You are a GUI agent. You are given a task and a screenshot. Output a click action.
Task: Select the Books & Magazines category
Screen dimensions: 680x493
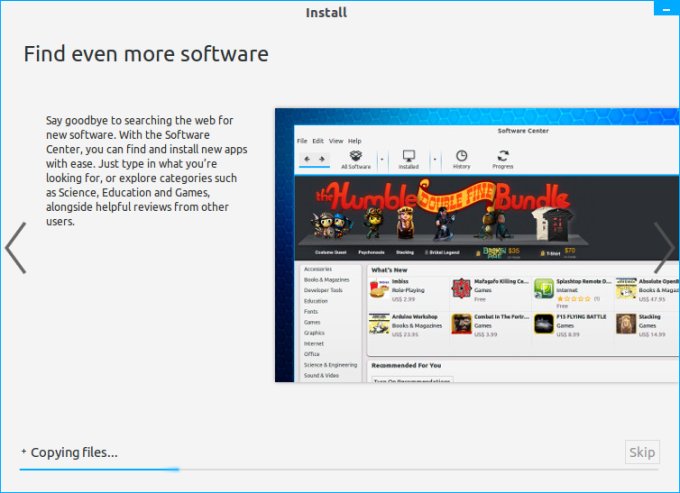click(325, 280)
